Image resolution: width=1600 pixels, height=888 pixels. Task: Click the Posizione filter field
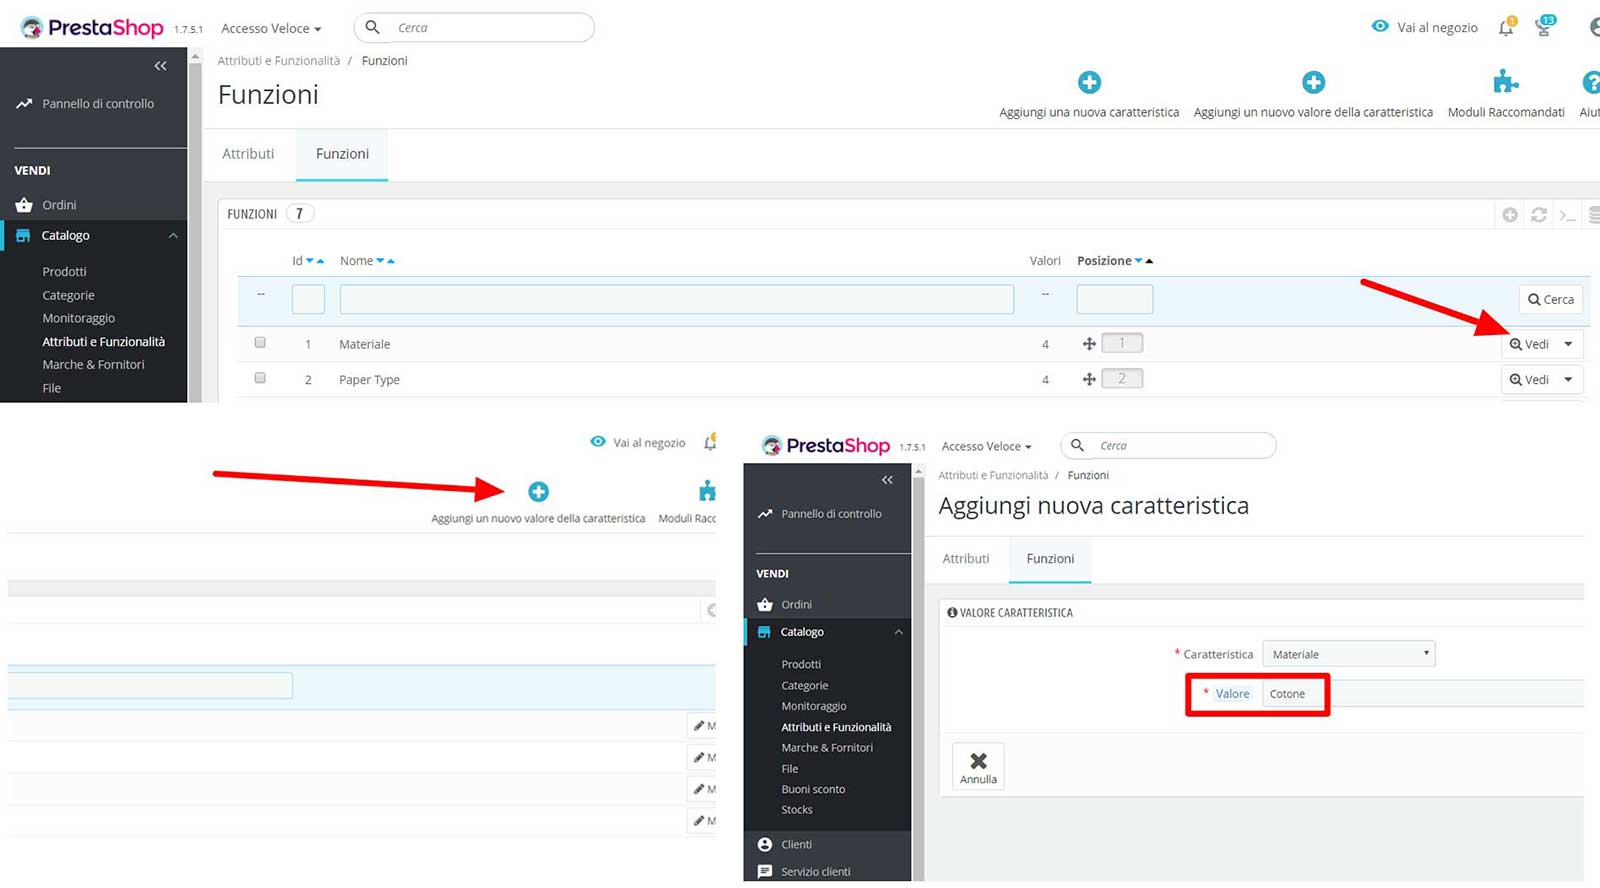pyautogui.click(x=1115, y=299)
